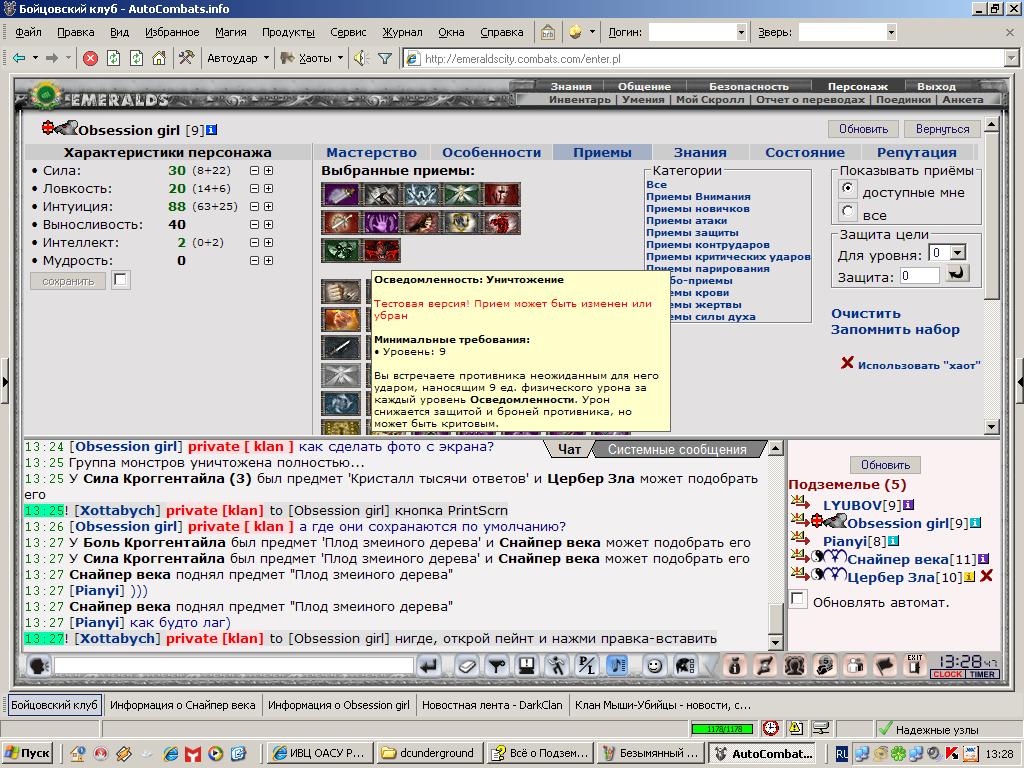Click the red stop loading icon

[x=90, y=59]
